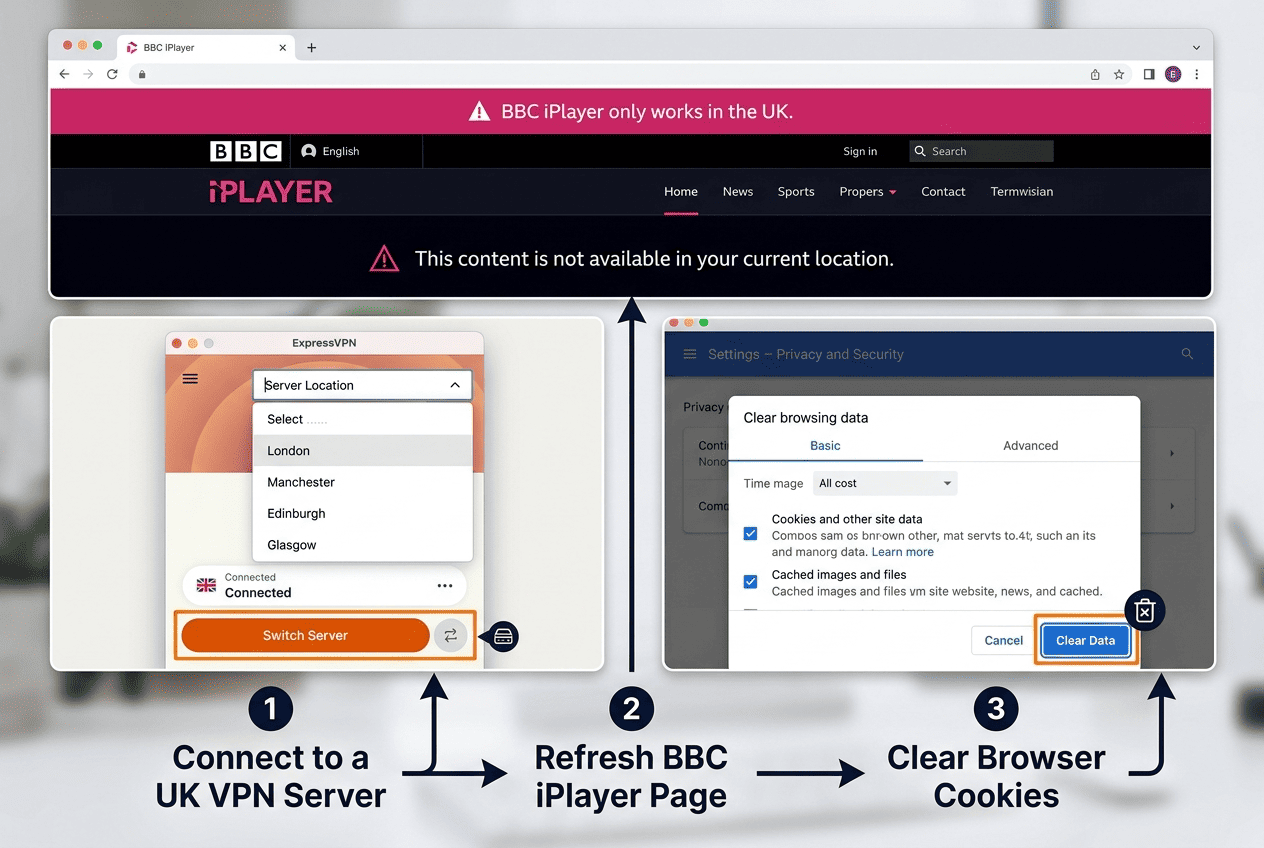
Task: Click the Settings search magnifier icon
Action: point(1187,354)
